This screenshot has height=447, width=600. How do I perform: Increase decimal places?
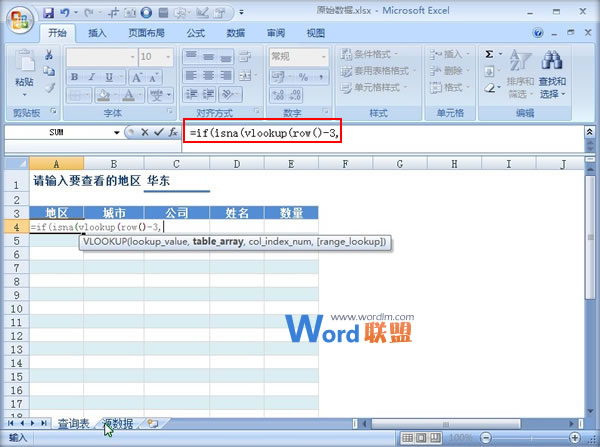(x=278, y=95)
